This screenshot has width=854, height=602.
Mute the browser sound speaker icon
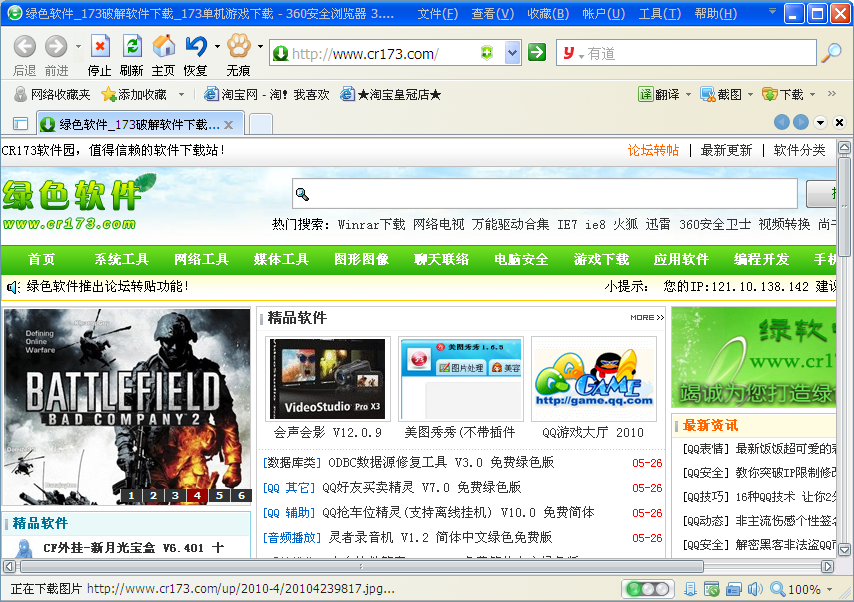point(755,589)
